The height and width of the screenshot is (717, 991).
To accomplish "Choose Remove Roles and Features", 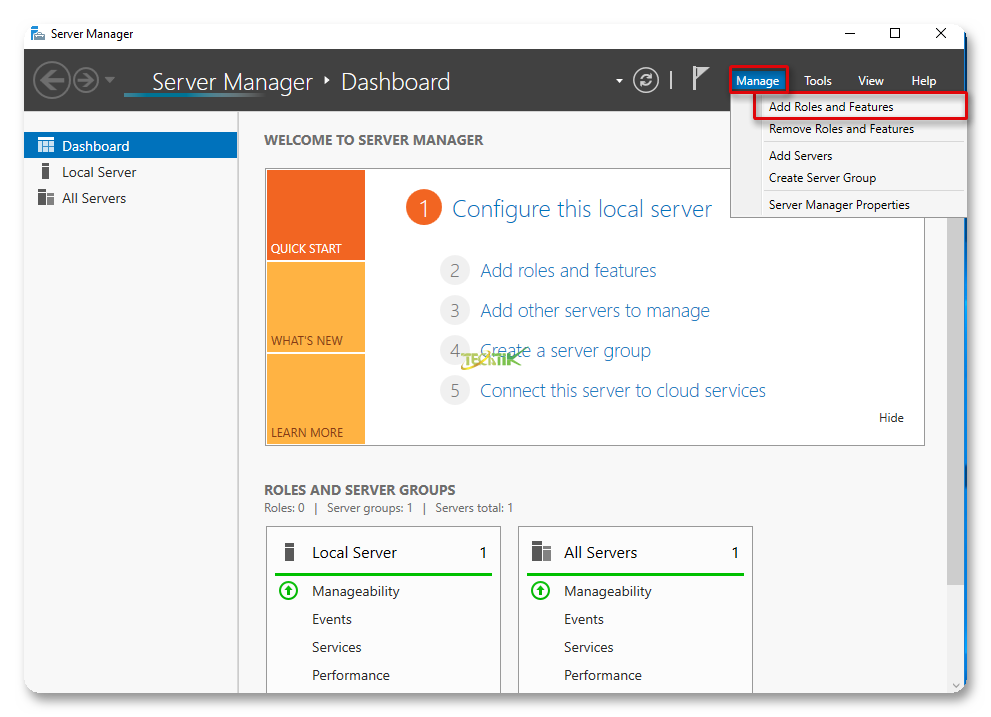I will (841, 129).
